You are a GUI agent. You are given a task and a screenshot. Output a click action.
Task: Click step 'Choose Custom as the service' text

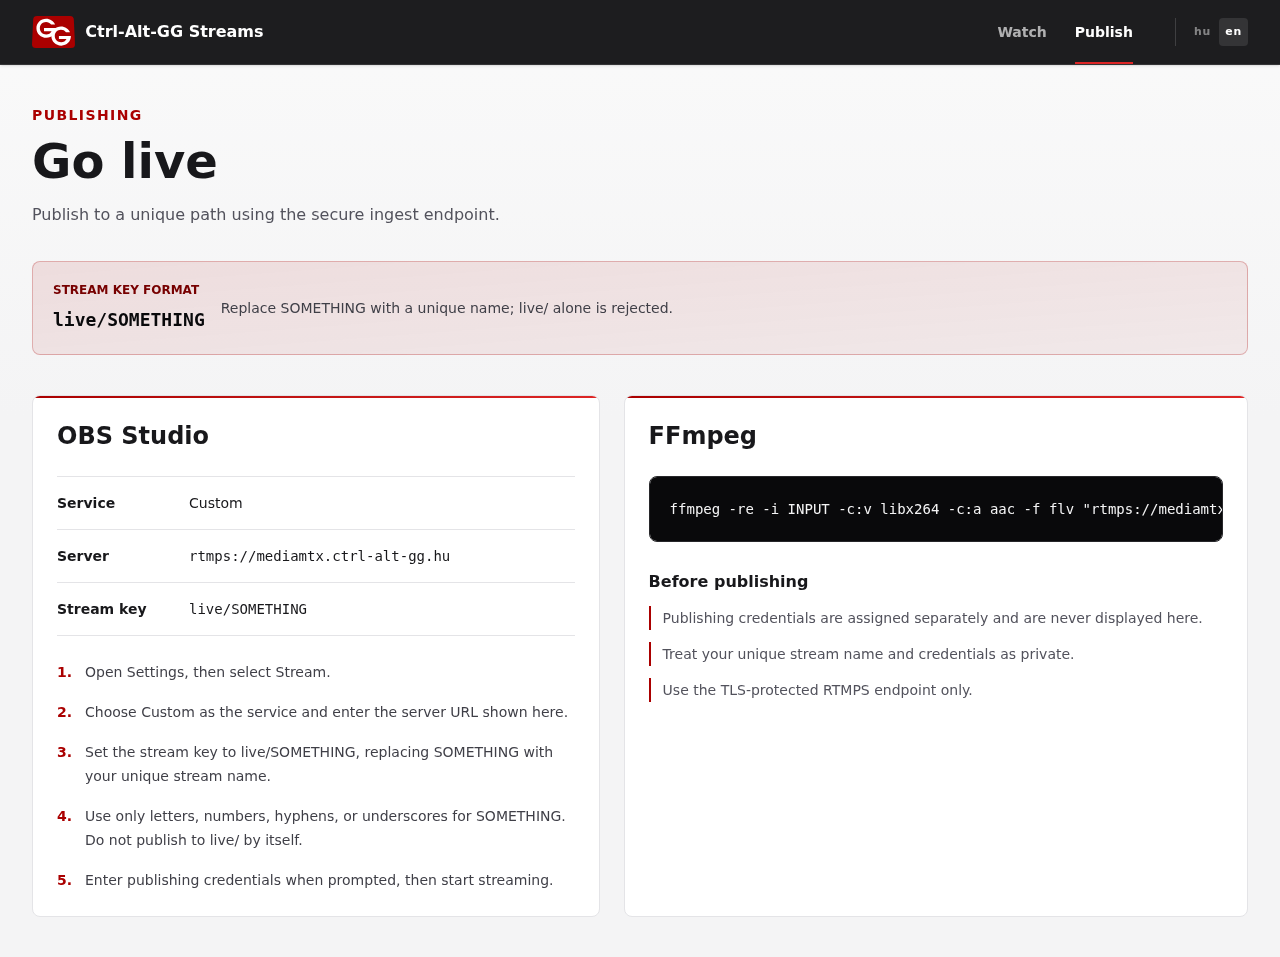pos(326,712)
